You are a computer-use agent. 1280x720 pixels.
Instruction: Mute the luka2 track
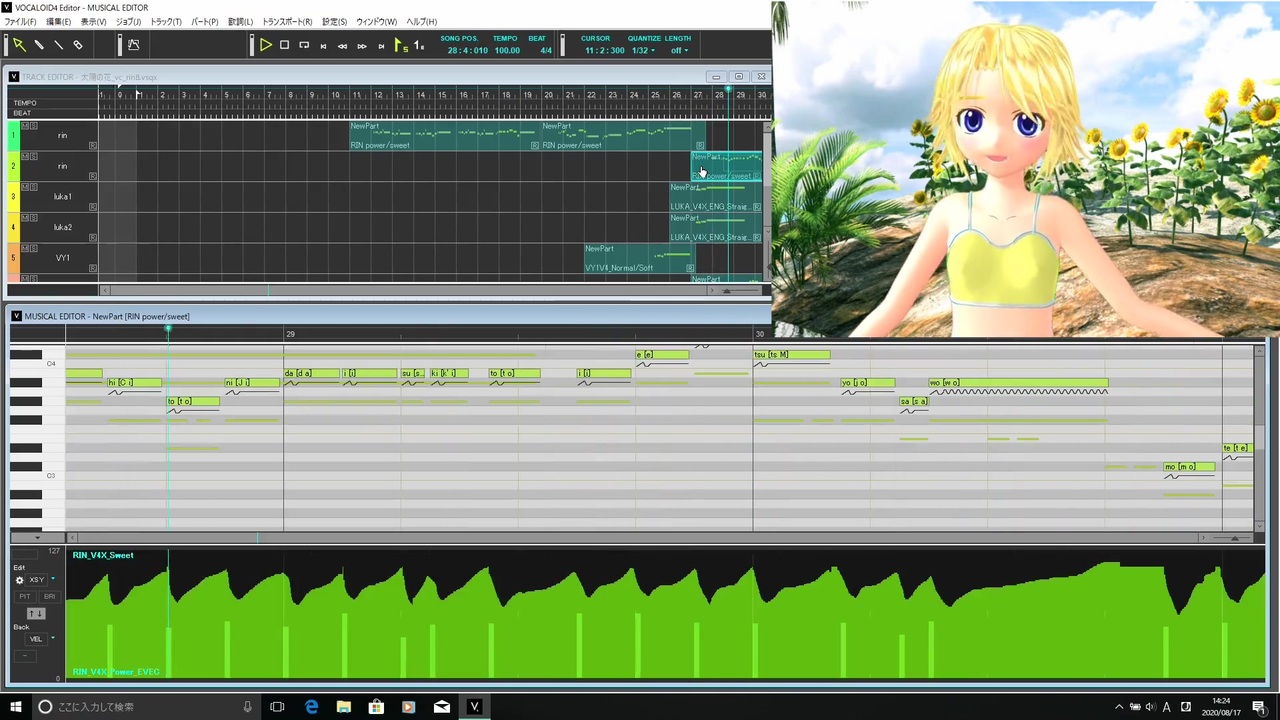pos(23,217)
